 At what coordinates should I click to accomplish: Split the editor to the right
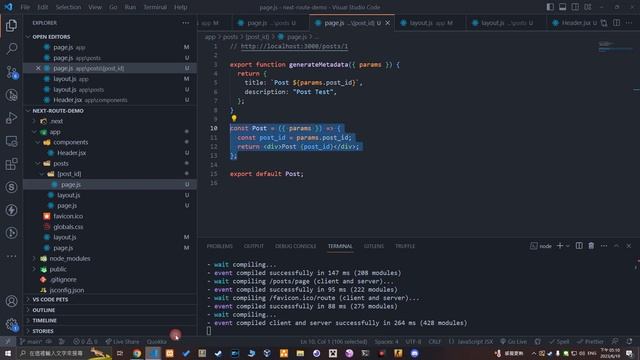[x=616, y=23]
